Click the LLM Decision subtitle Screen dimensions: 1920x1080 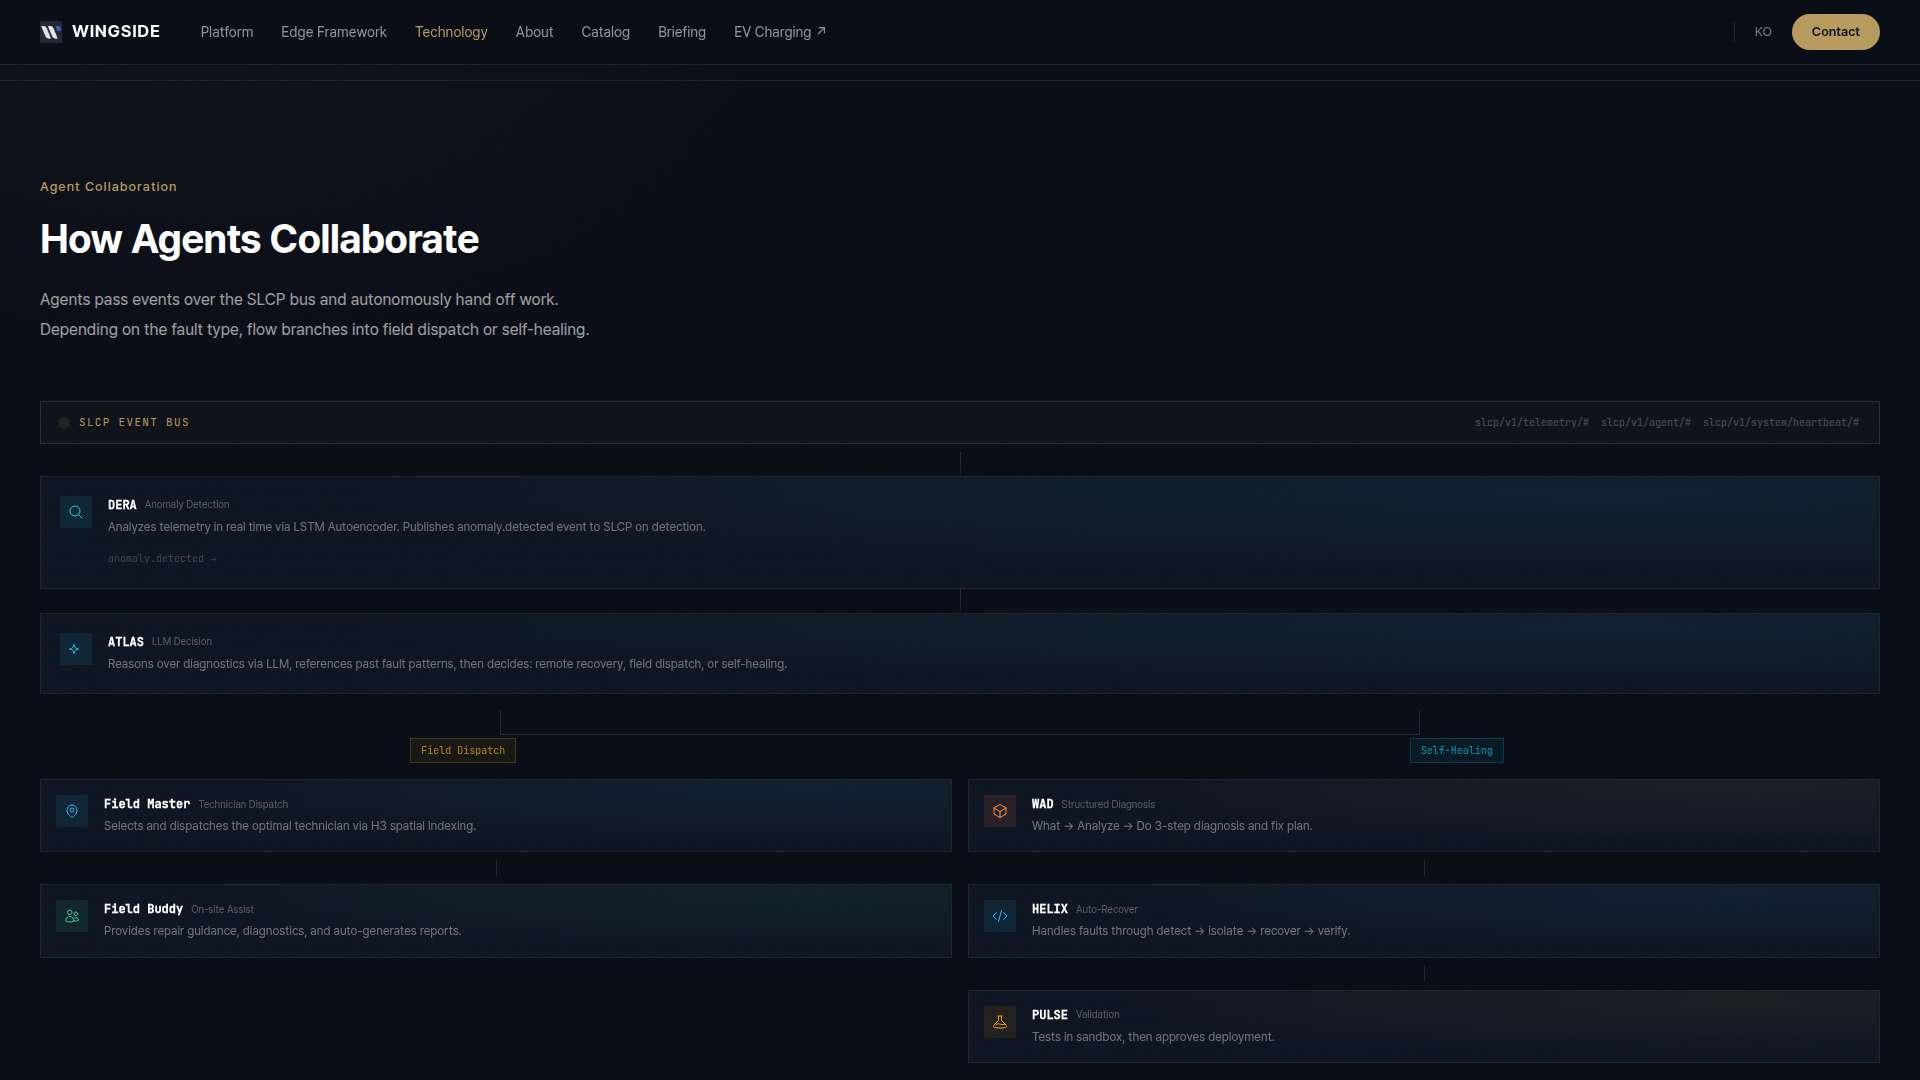click(x=182, y=642)
